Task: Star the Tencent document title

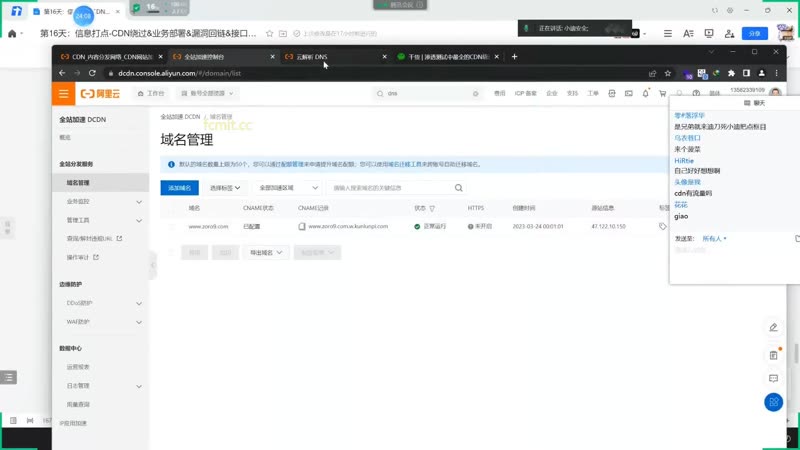Action: (269, 33)
